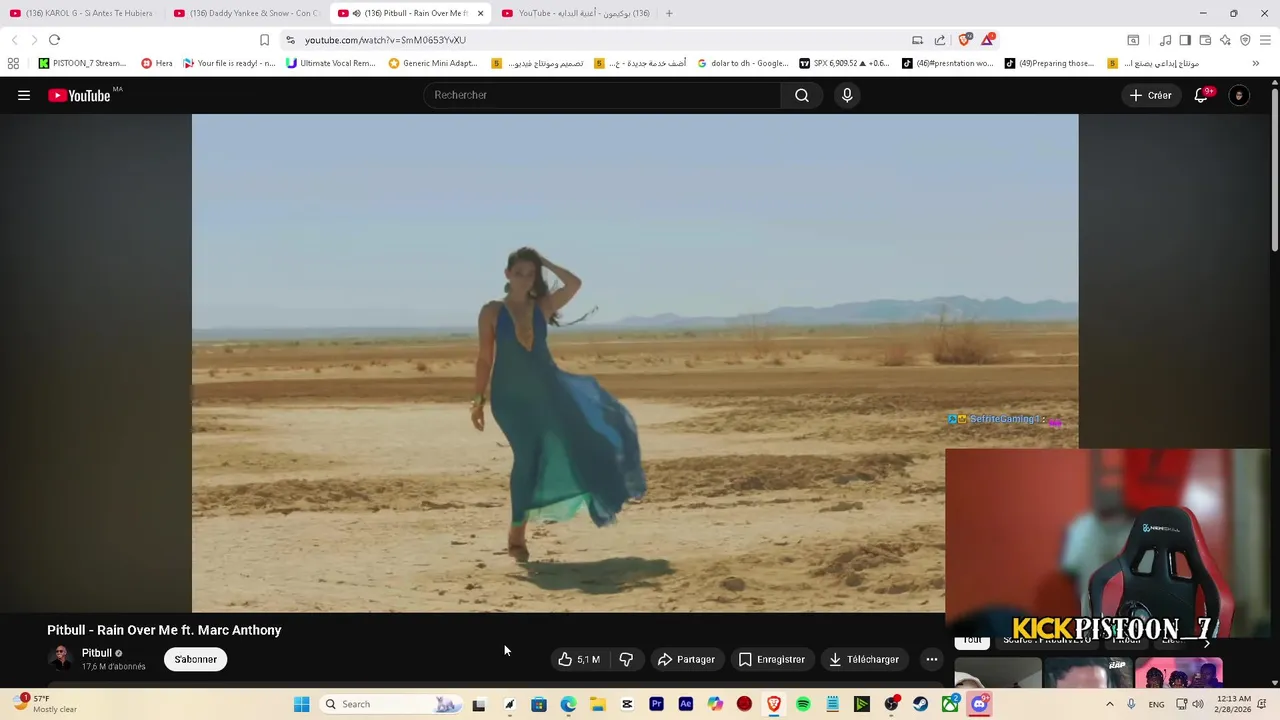The height and width of the screenshot is (720, 1280).
Task: Open PISTOON_7 Stream bookmark
Action: point(82,63)
